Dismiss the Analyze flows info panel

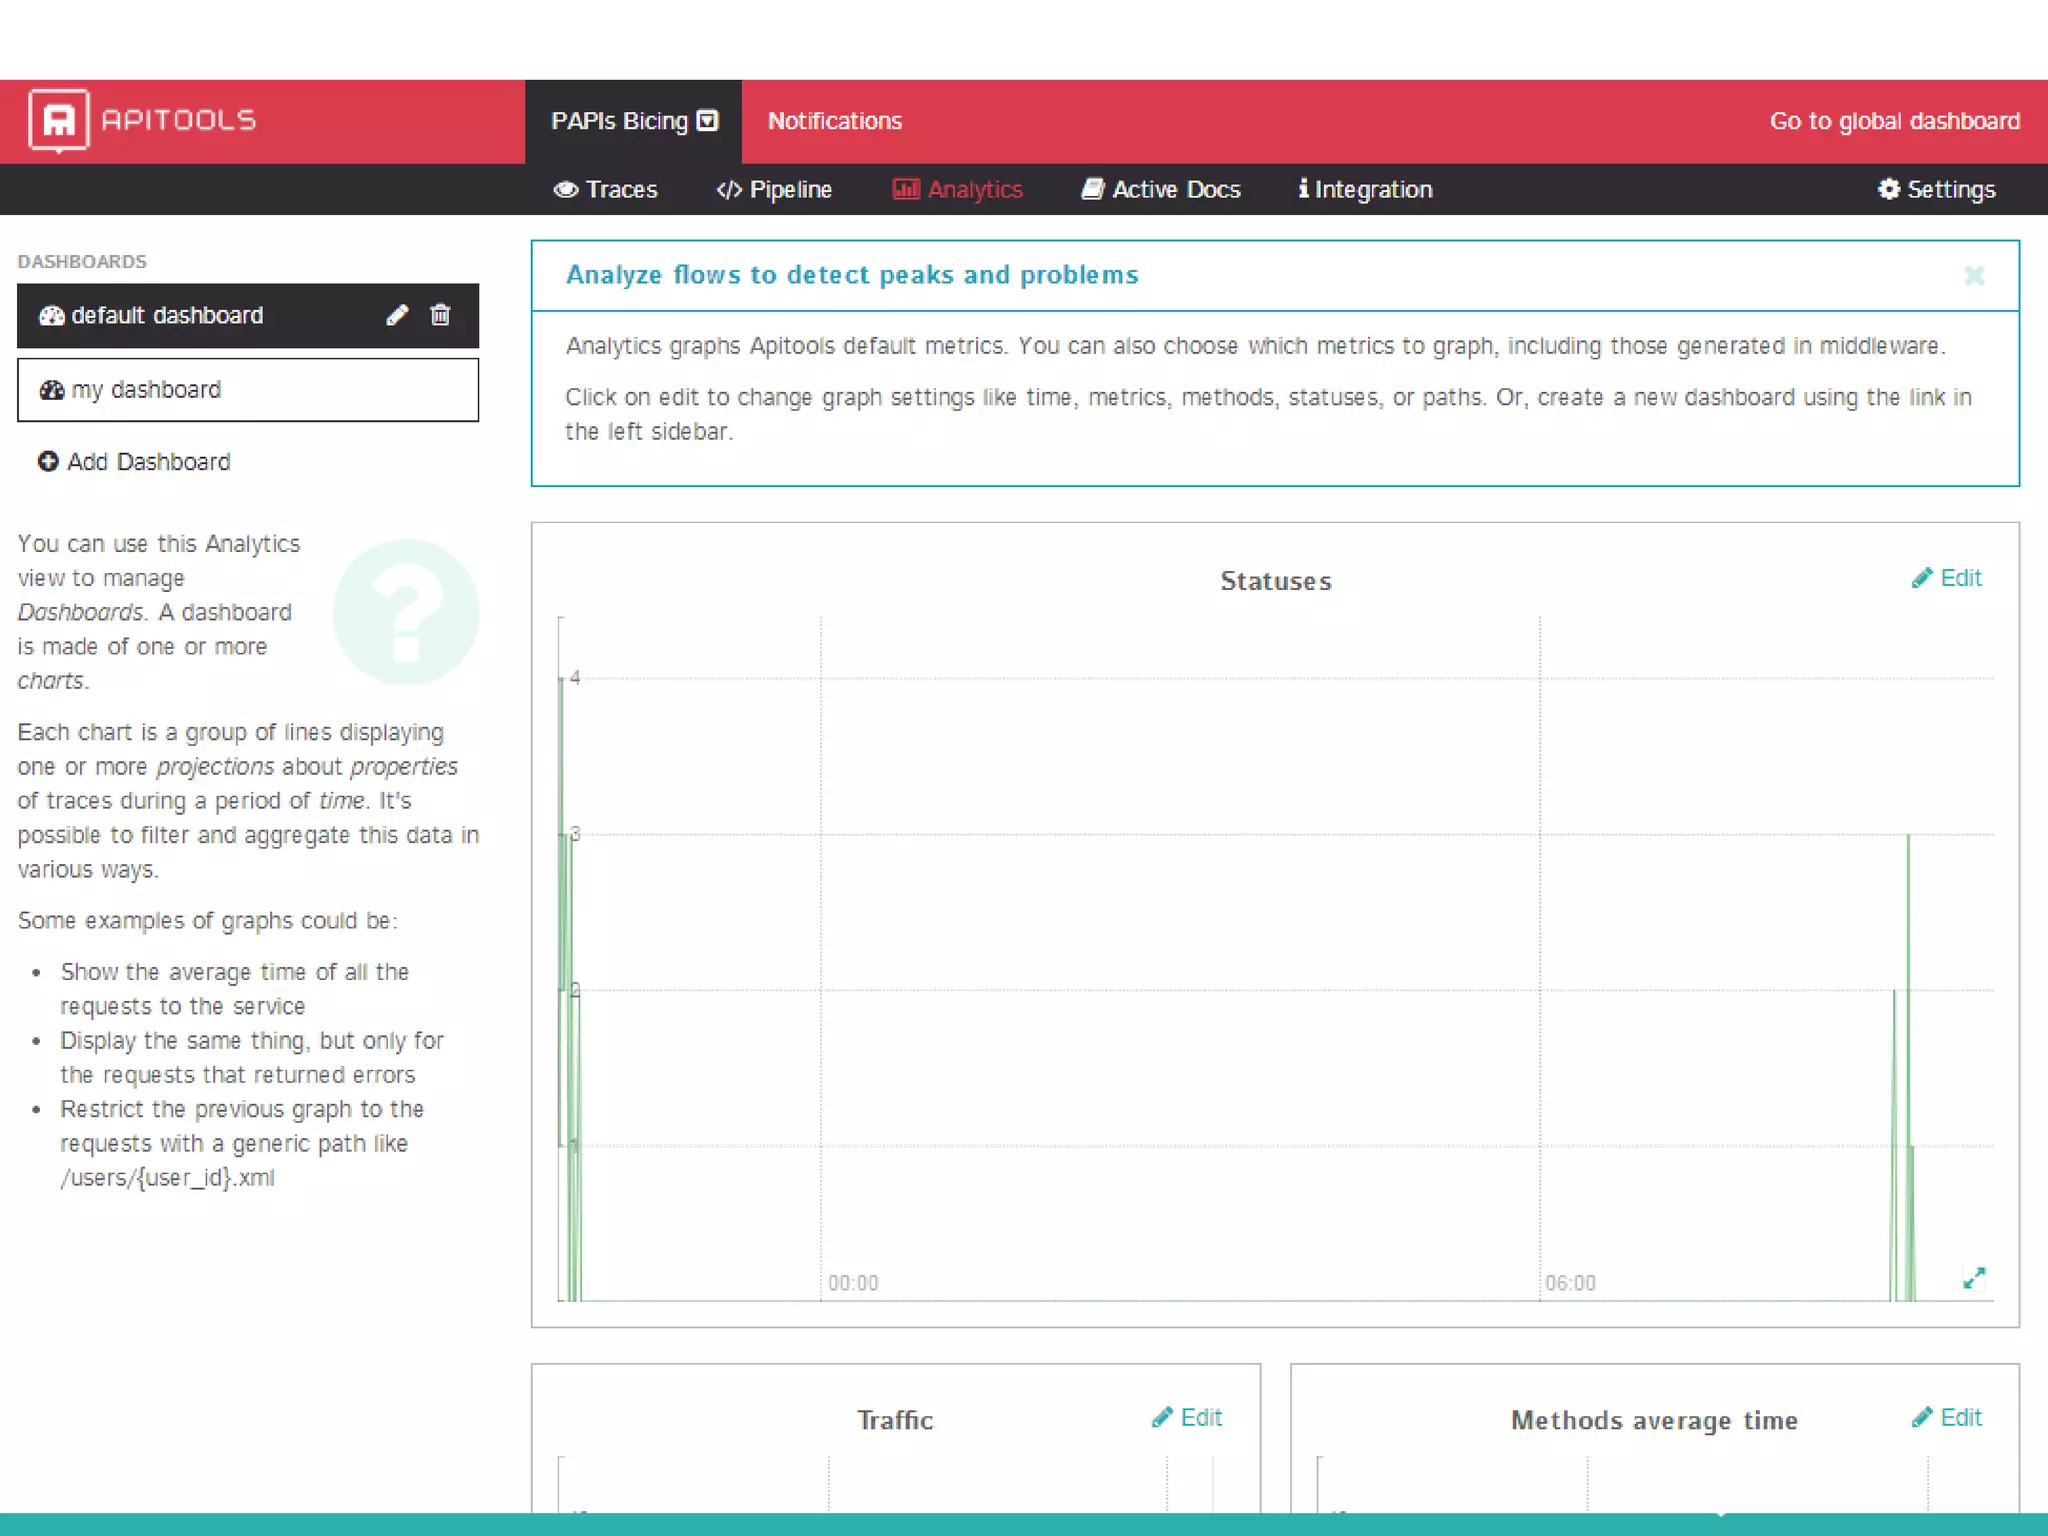(1974, 275)
